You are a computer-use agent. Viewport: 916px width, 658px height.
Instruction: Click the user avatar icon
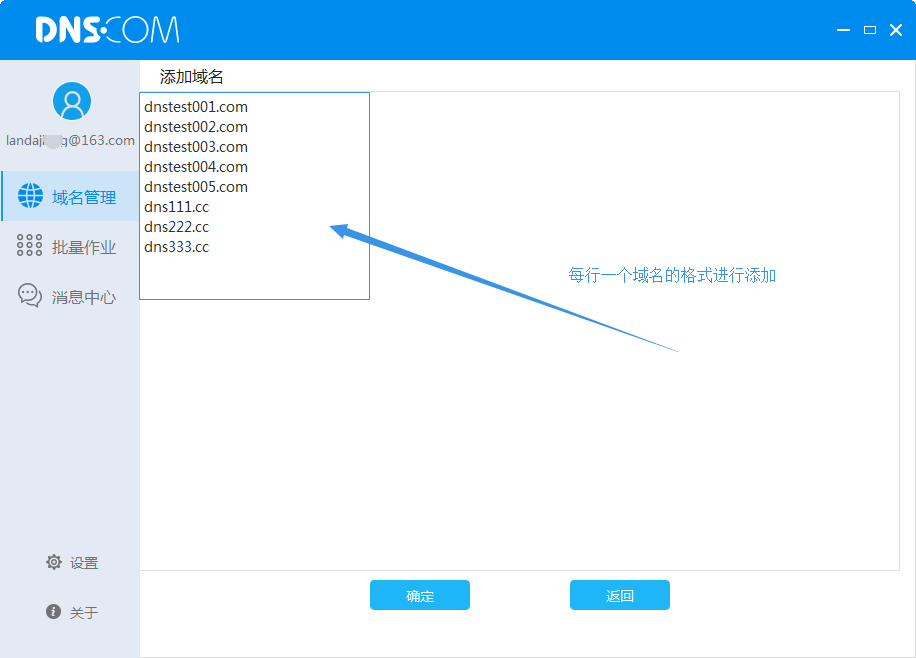71,101
